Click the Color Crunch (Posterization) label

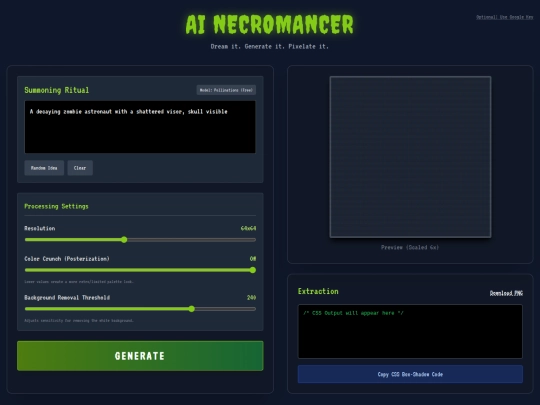67,259
